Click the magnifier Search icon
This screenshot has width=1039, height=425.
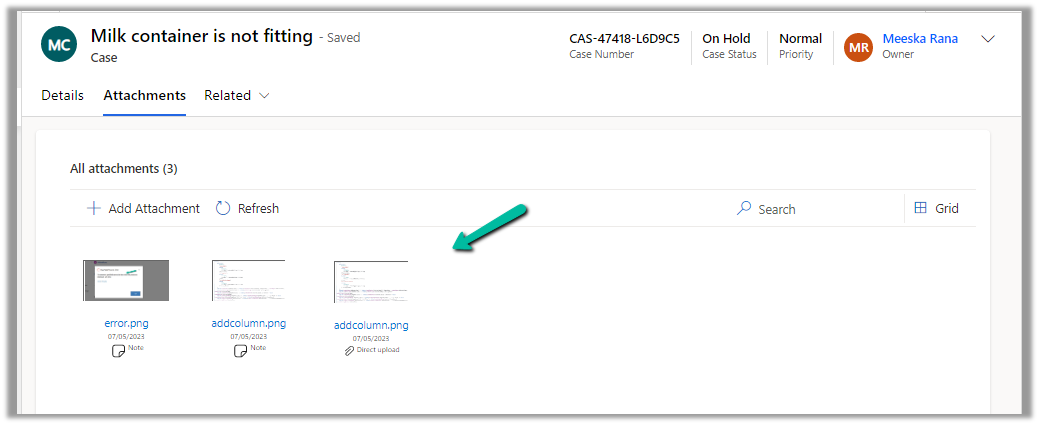[x=744, y=209]
